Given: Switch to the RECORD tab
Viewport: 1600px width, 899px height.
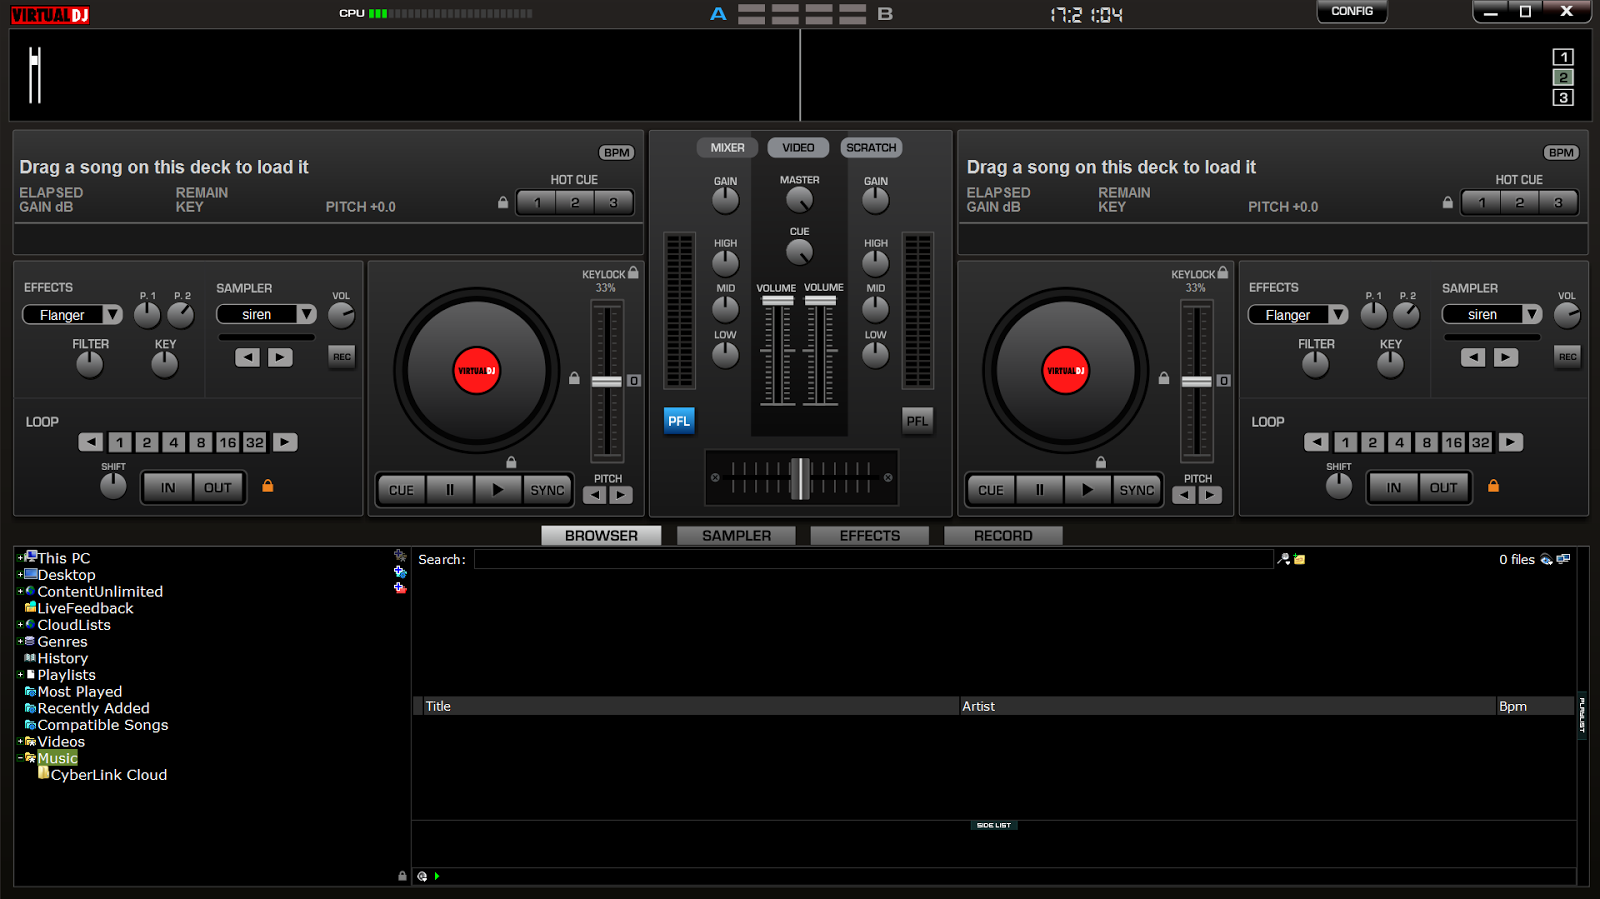Looking at the screenshot, I should (1003, 536).
